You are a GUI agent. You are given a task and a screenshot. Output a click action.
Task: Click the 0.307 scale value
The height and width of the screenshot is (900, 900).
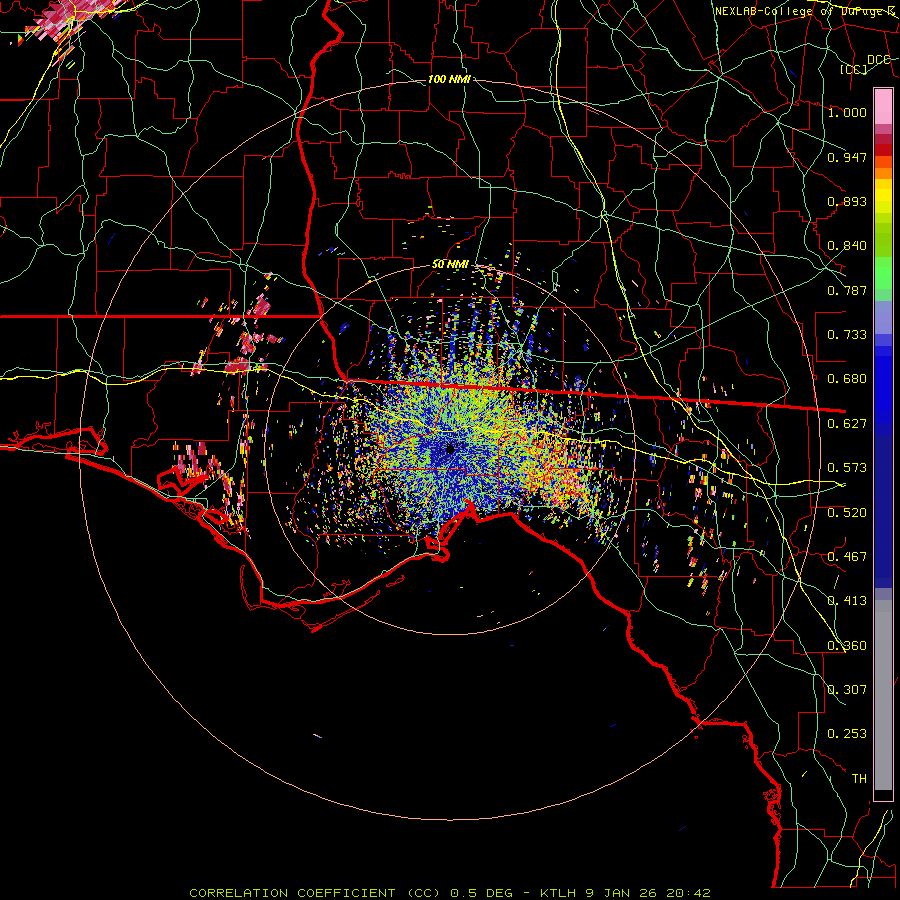847,690
